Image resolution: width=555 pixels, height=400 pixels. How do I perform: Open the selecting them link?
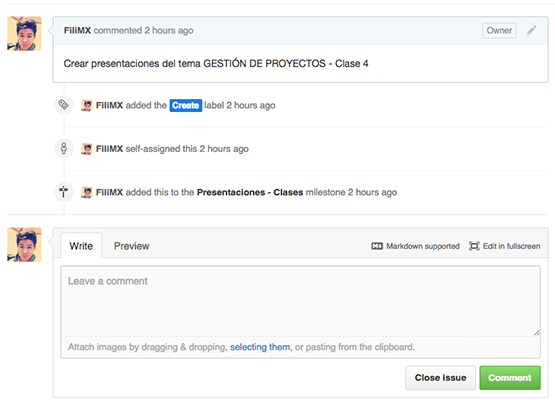[x=260, y=347]
